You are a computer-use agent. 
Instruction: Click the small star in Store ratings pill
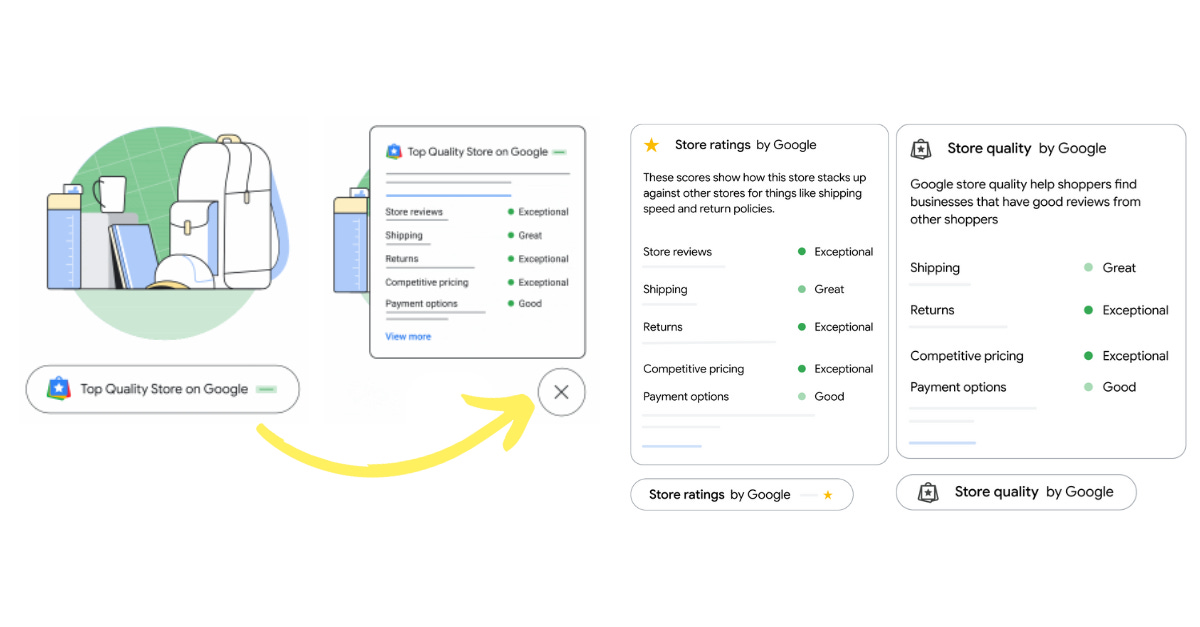pos(827,495)
